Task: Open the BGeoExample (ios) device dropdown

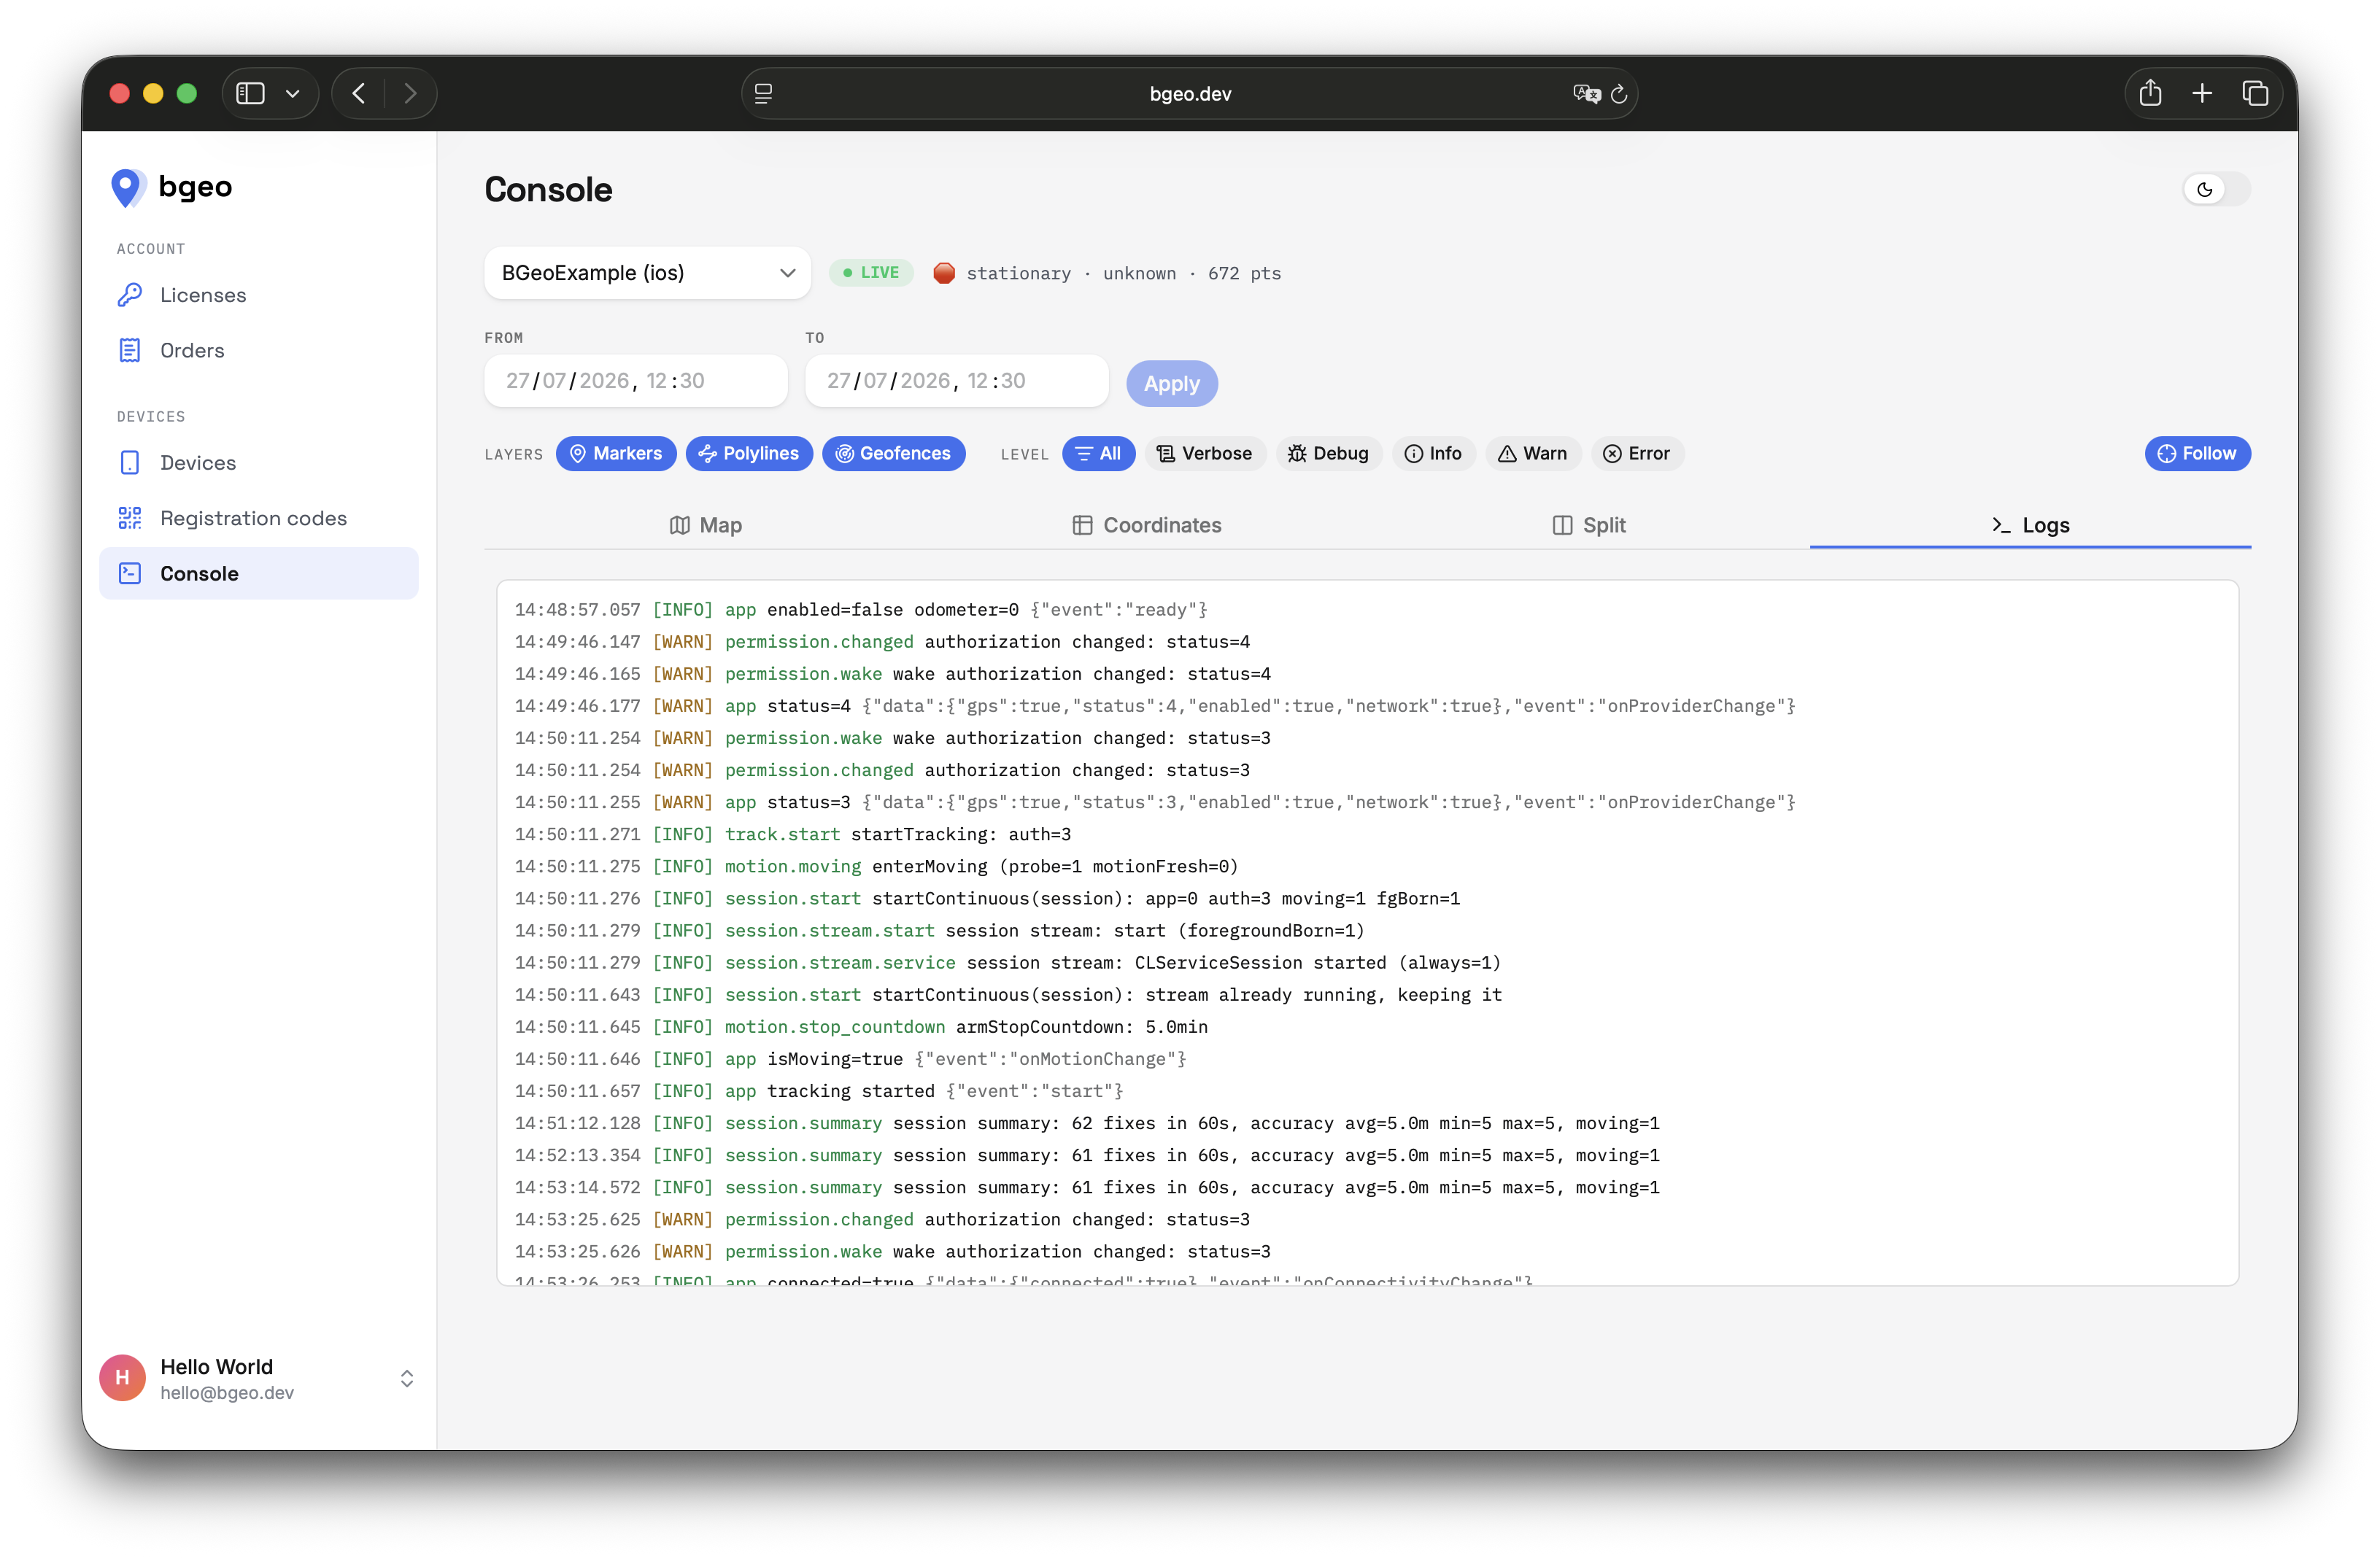Action: pyautogui.click(x=647, y=273)
